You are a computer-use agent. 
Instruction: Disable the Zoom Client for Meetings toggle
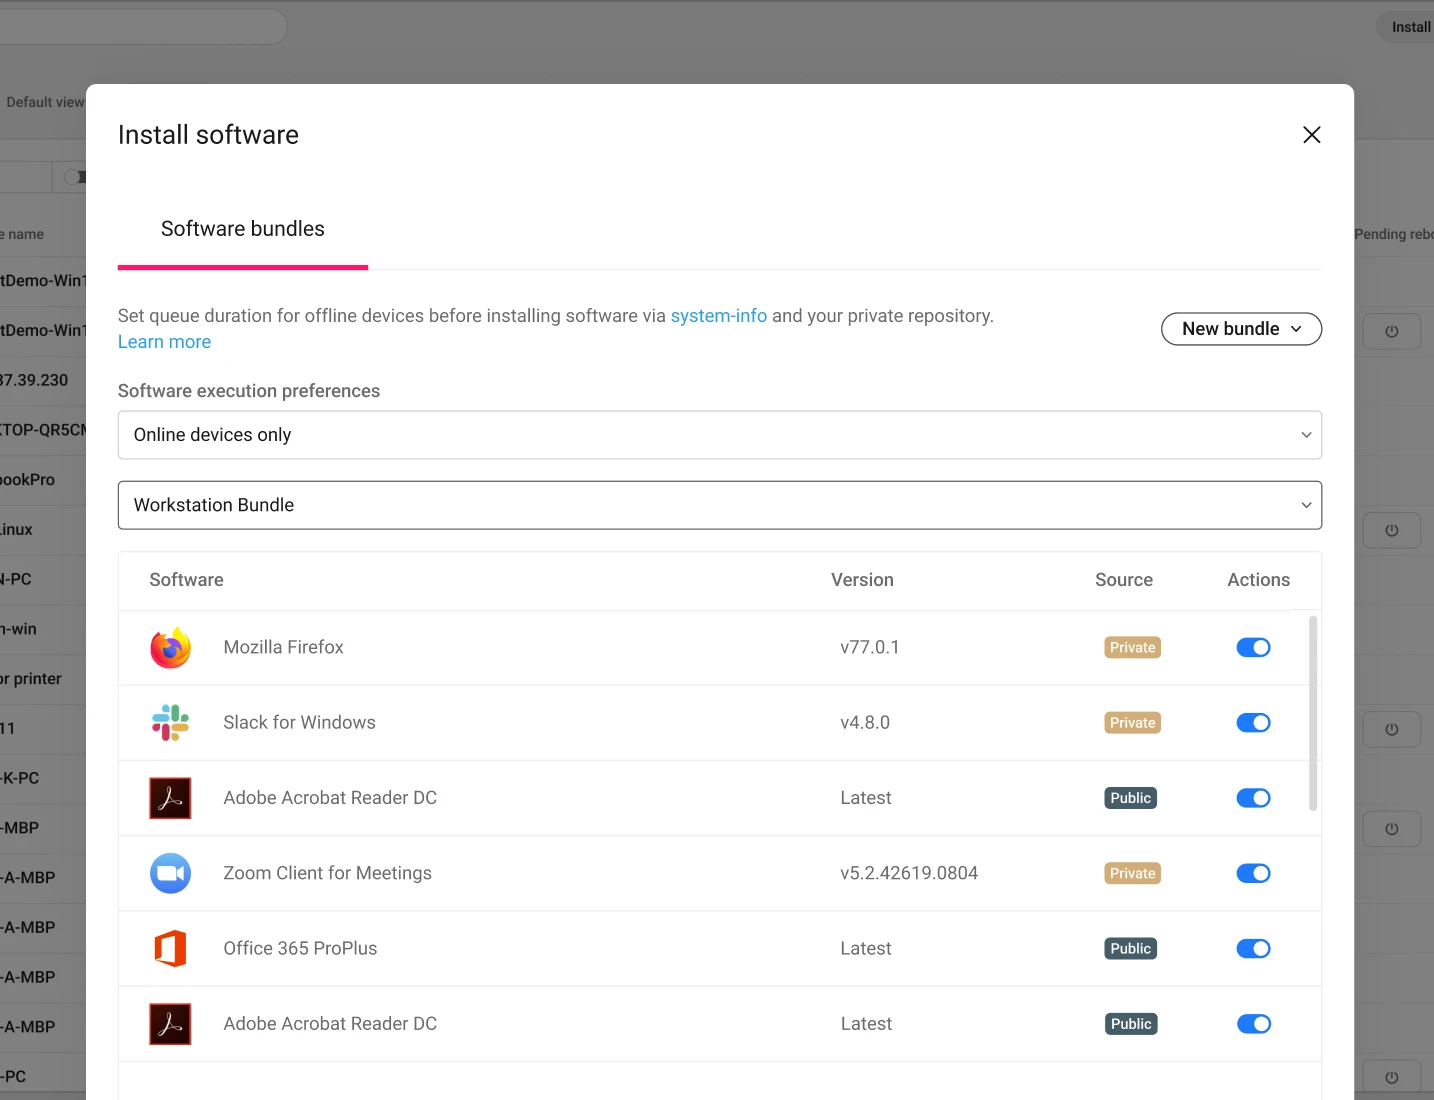[1253, 873]
